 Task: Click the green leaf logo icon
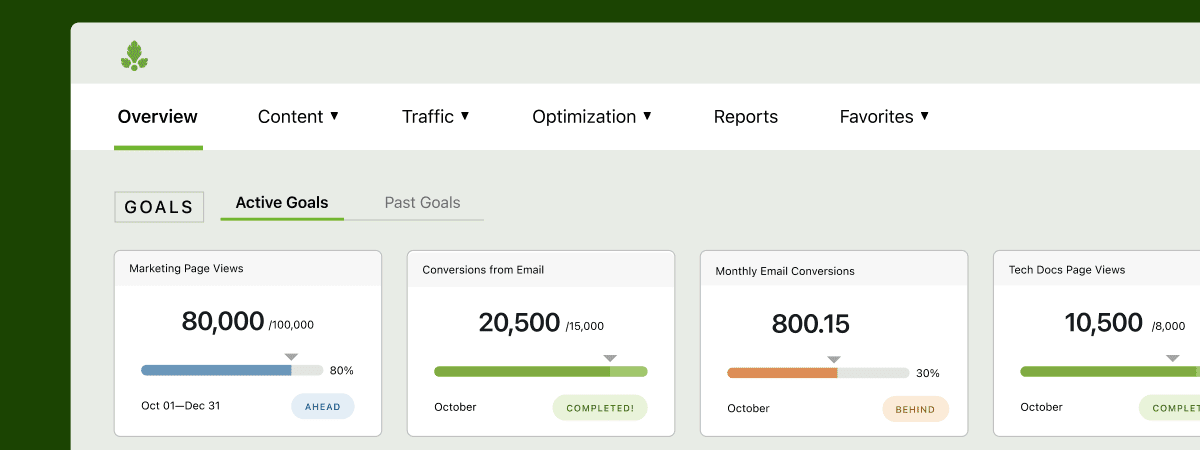coord(134,56)
